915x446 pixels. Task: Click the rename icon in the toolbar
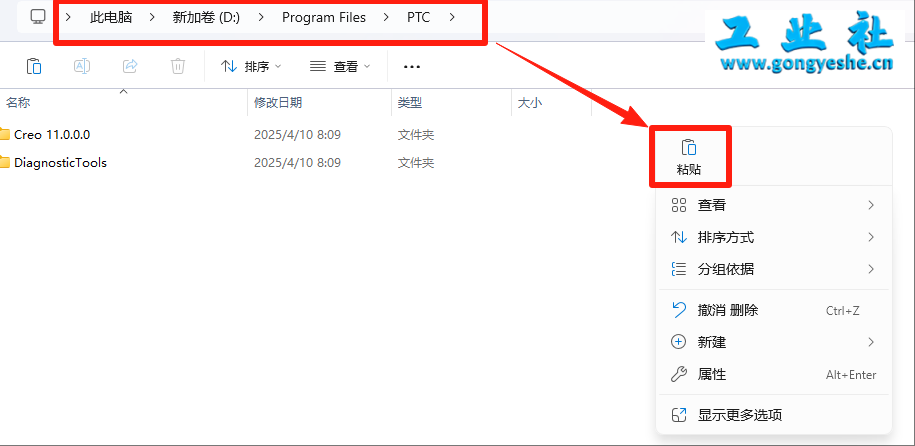(x=82, y=66)
